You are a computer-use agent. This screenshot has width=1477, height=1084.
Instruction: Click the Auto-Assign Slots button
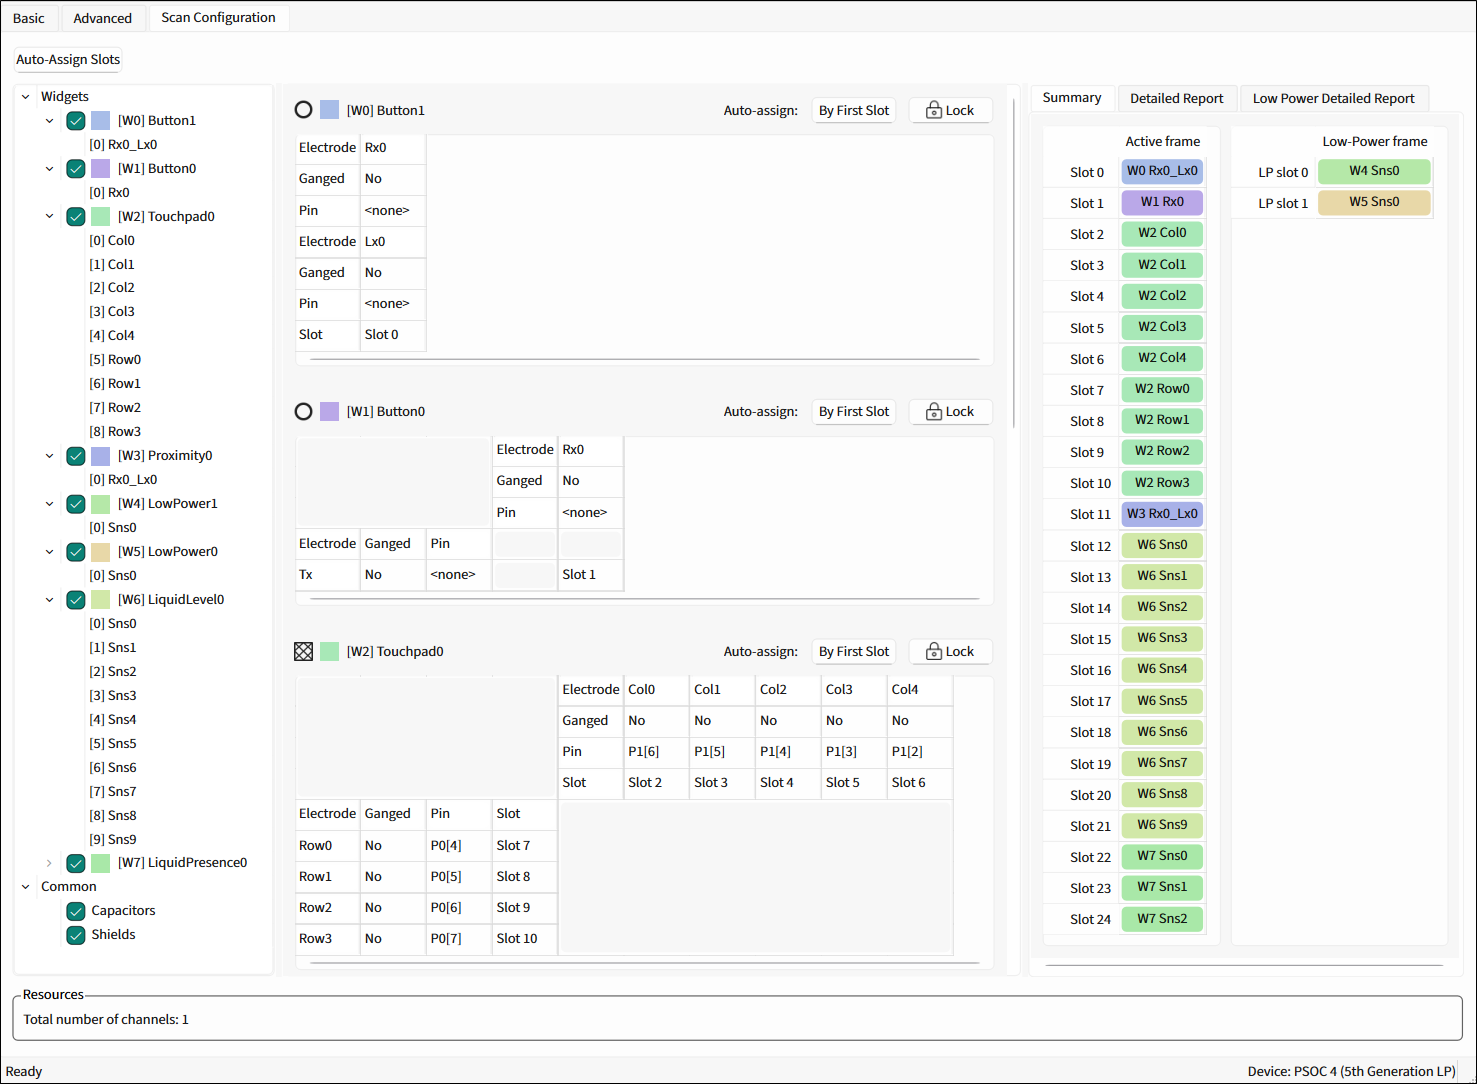(x=68, y=60)
